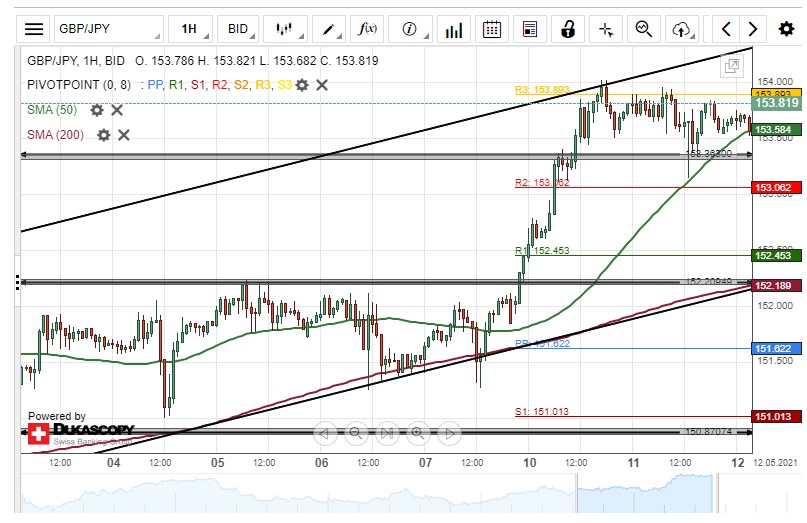Click the S1: 151.013 pivot label
807x523 pixels.
[x=542, y=411]
